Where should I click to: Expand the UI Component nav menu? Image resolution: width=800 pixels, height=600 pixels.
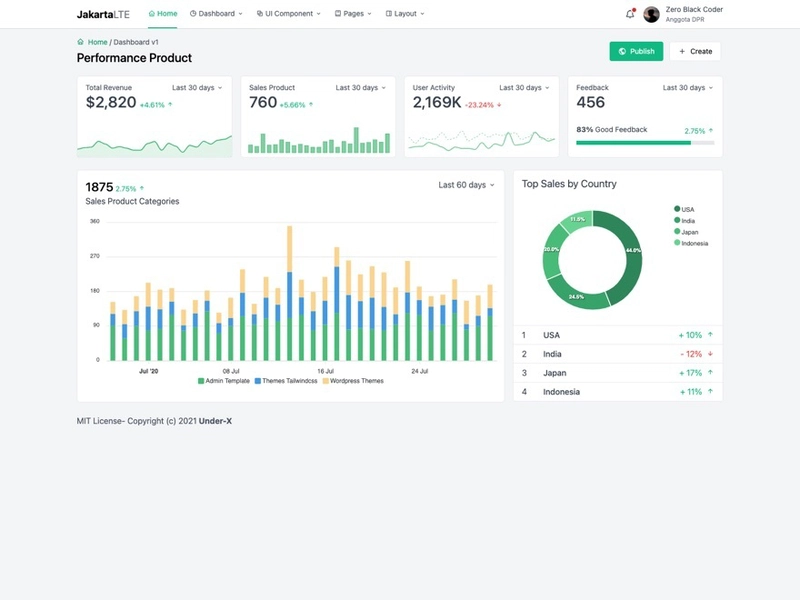[x=288, y=14]
